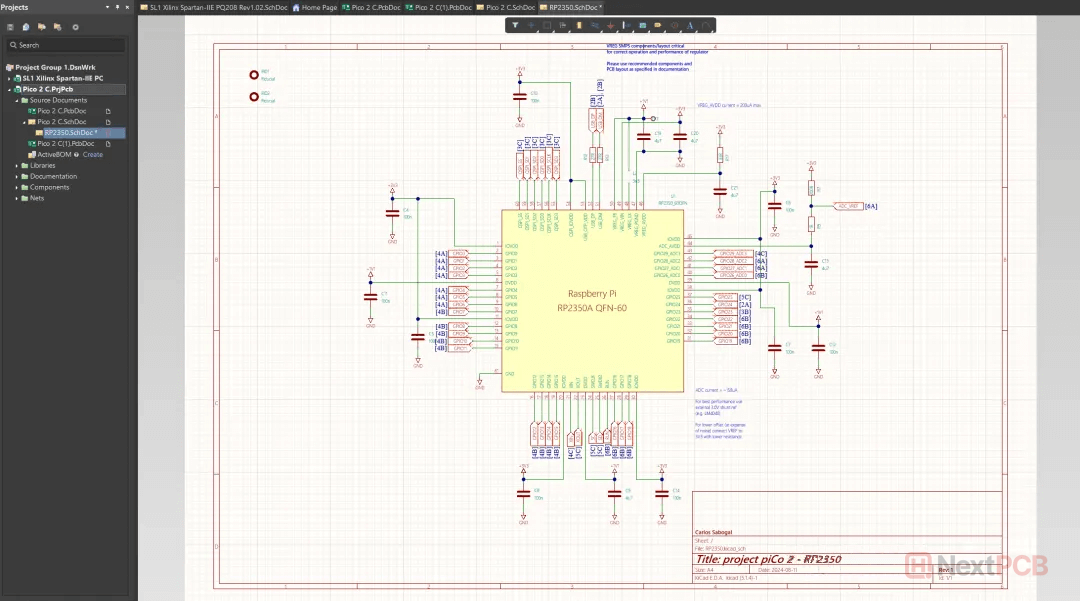
Task: Expand the SL1 Xilinx Spartan-IIE PC project
Action: (9, 78)
